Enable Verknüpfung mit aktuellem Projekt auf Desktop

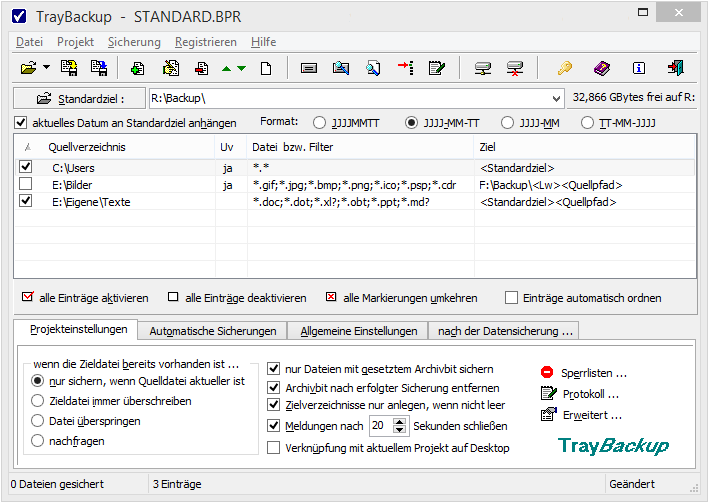tap(274, 448)
